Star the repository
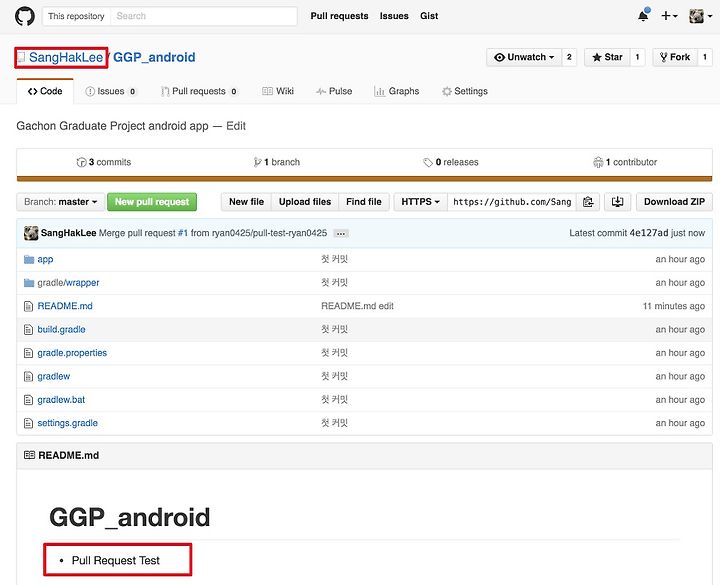Image resolution: width=720 pixels, height=585 pixels. [x=607, y=57]
